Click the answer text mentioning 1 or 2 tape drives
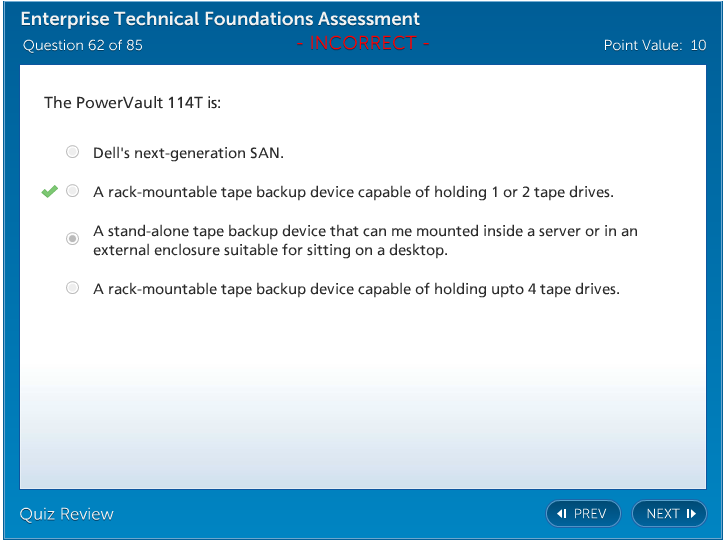This screenshot has width=723, height=541. (353, 192)
